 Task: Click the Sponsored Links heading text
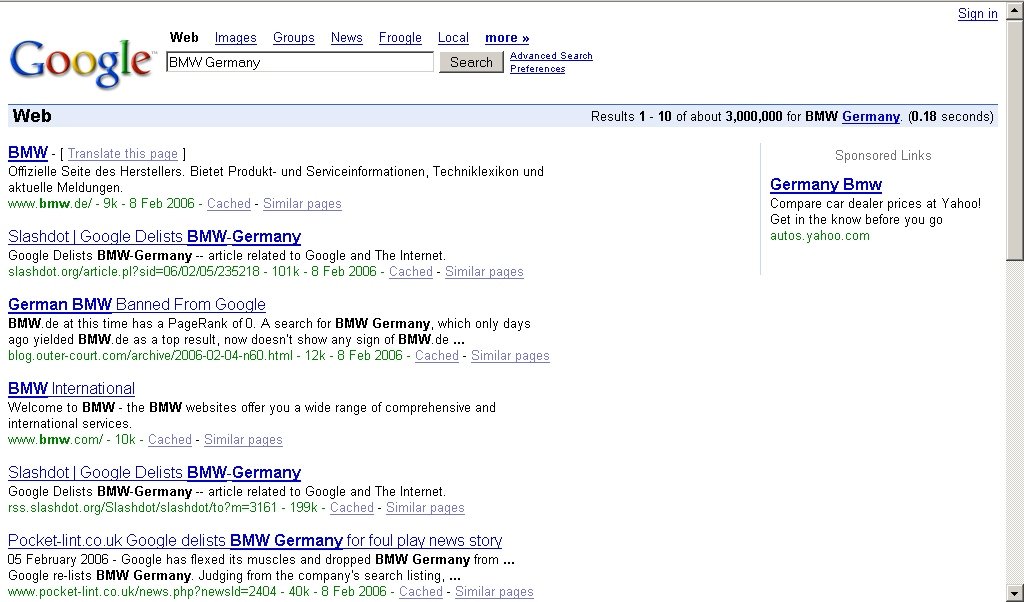coord(883,155)
